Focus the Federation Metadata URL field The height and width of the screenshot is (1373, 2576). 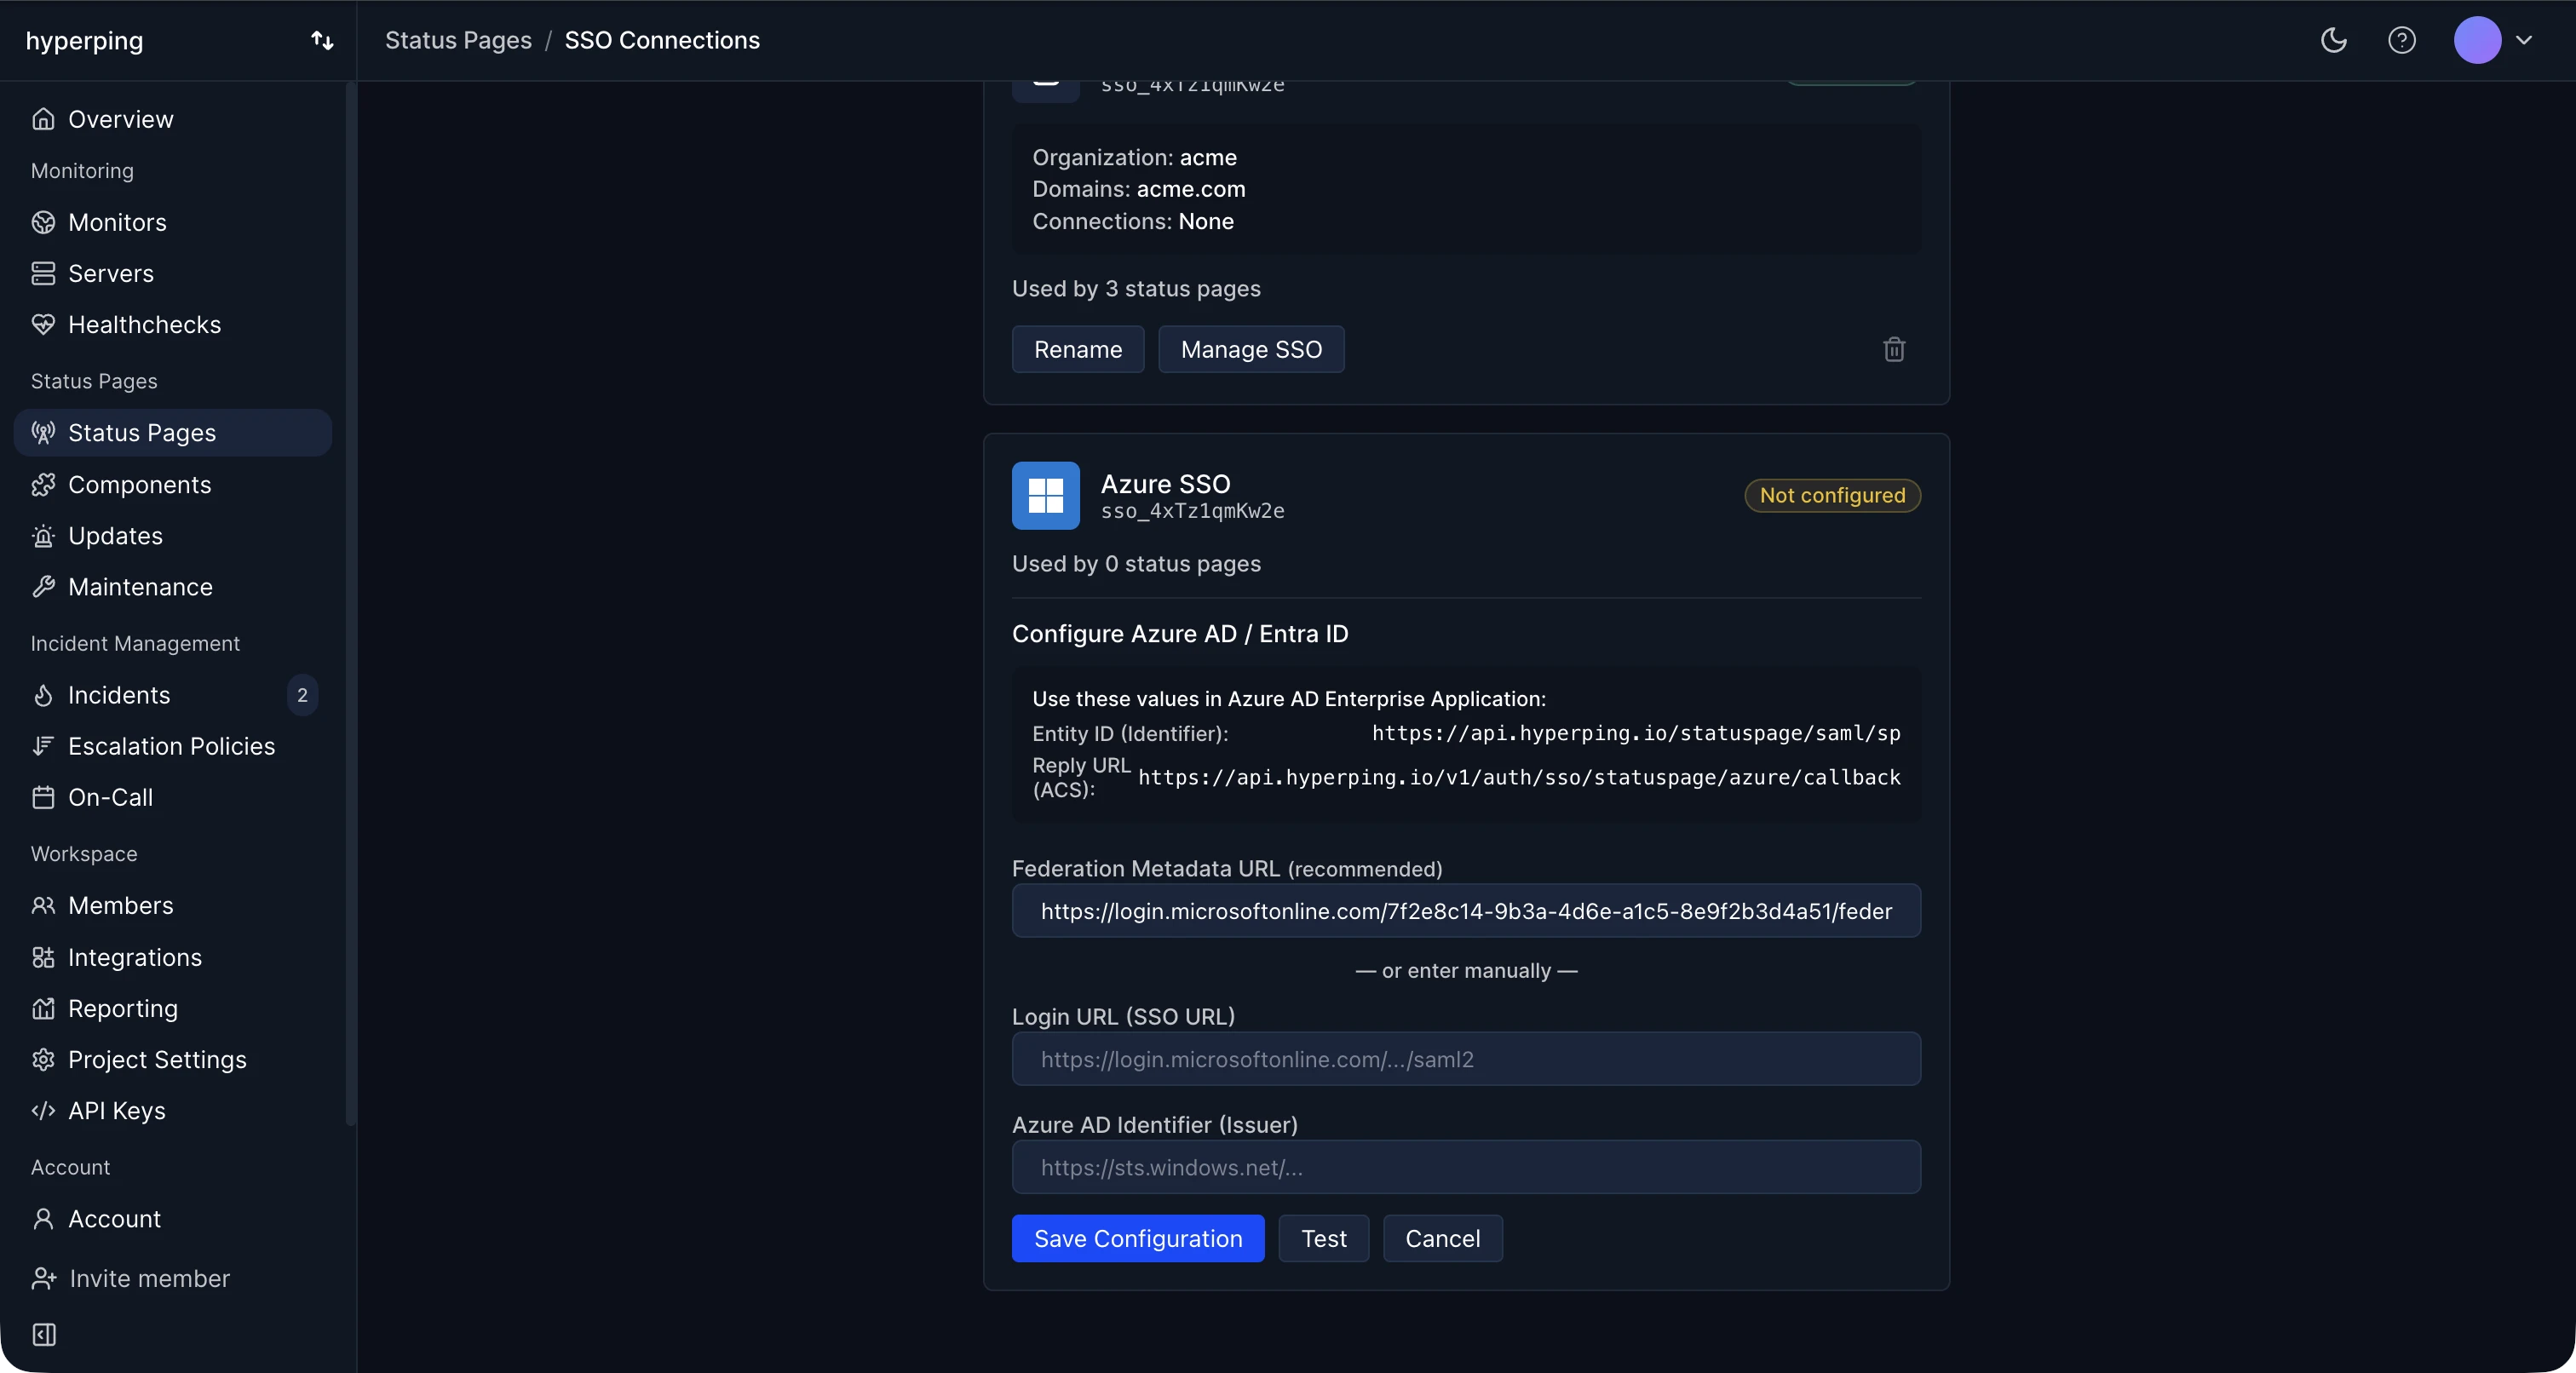coord(1466,910)
